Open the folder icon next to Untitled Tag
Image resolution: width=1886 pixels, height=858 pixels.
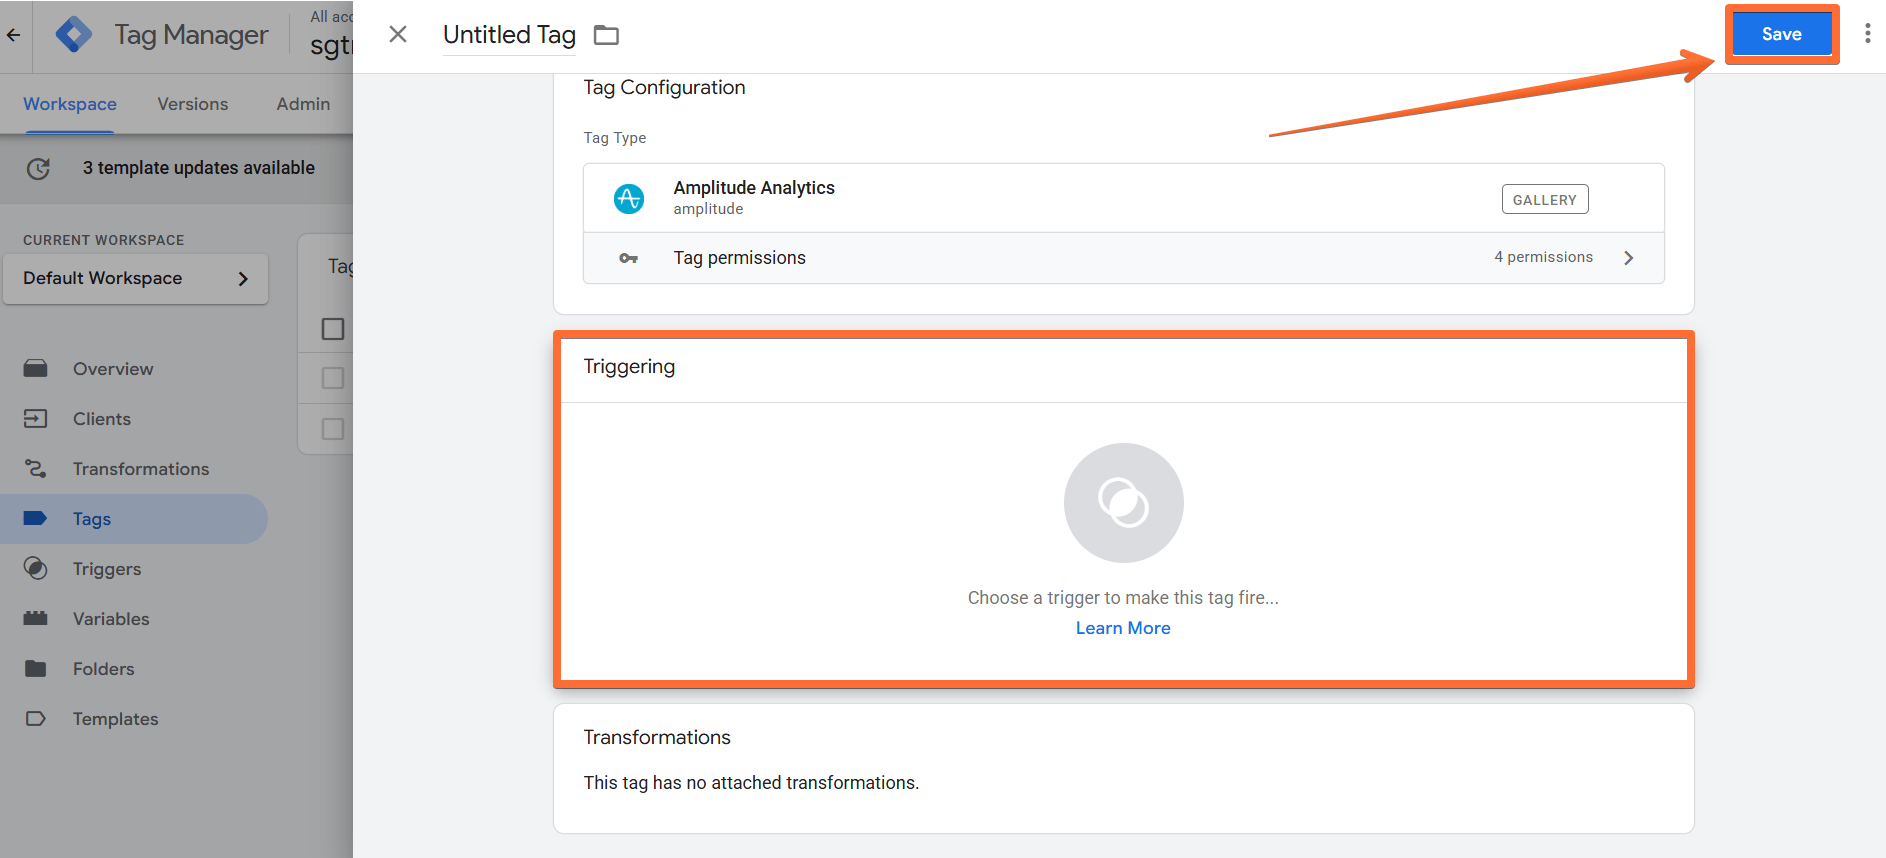click(x=606, y=36)
